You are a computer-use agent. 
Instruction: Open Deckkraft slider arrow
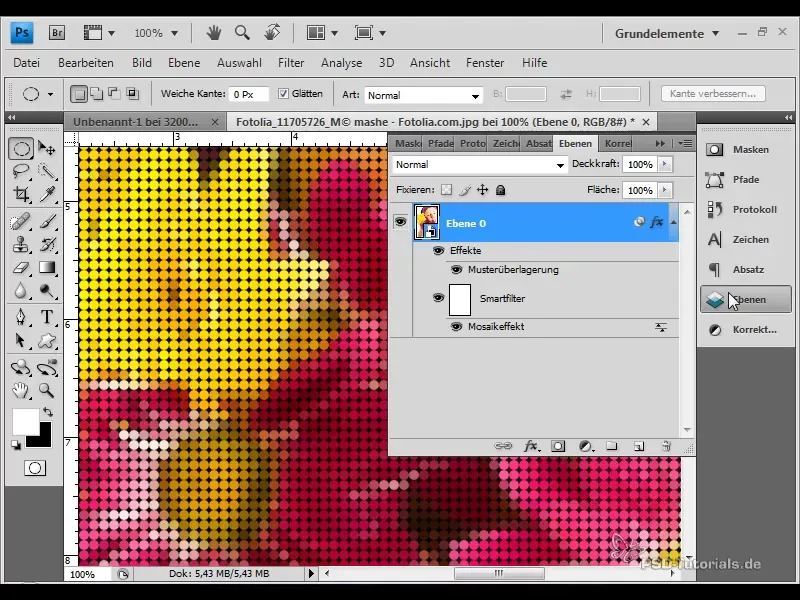[x=664, y=164]
